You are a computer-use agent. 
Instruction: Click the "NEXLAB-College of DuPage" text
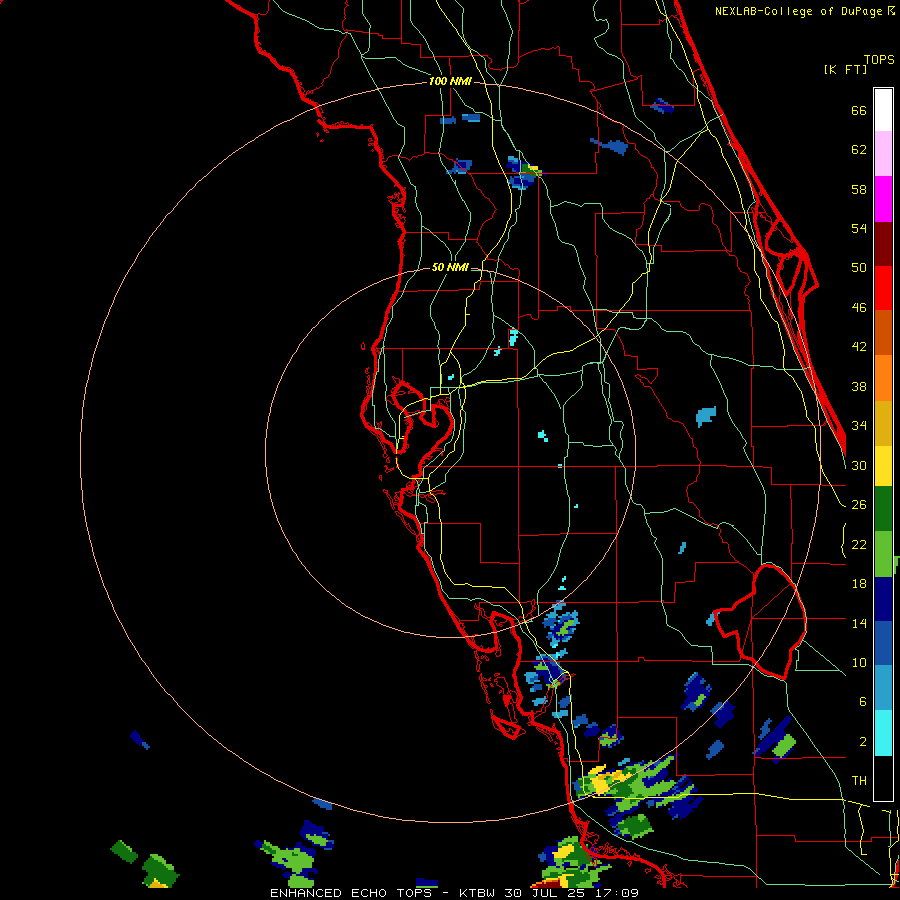tap(799, 11)
